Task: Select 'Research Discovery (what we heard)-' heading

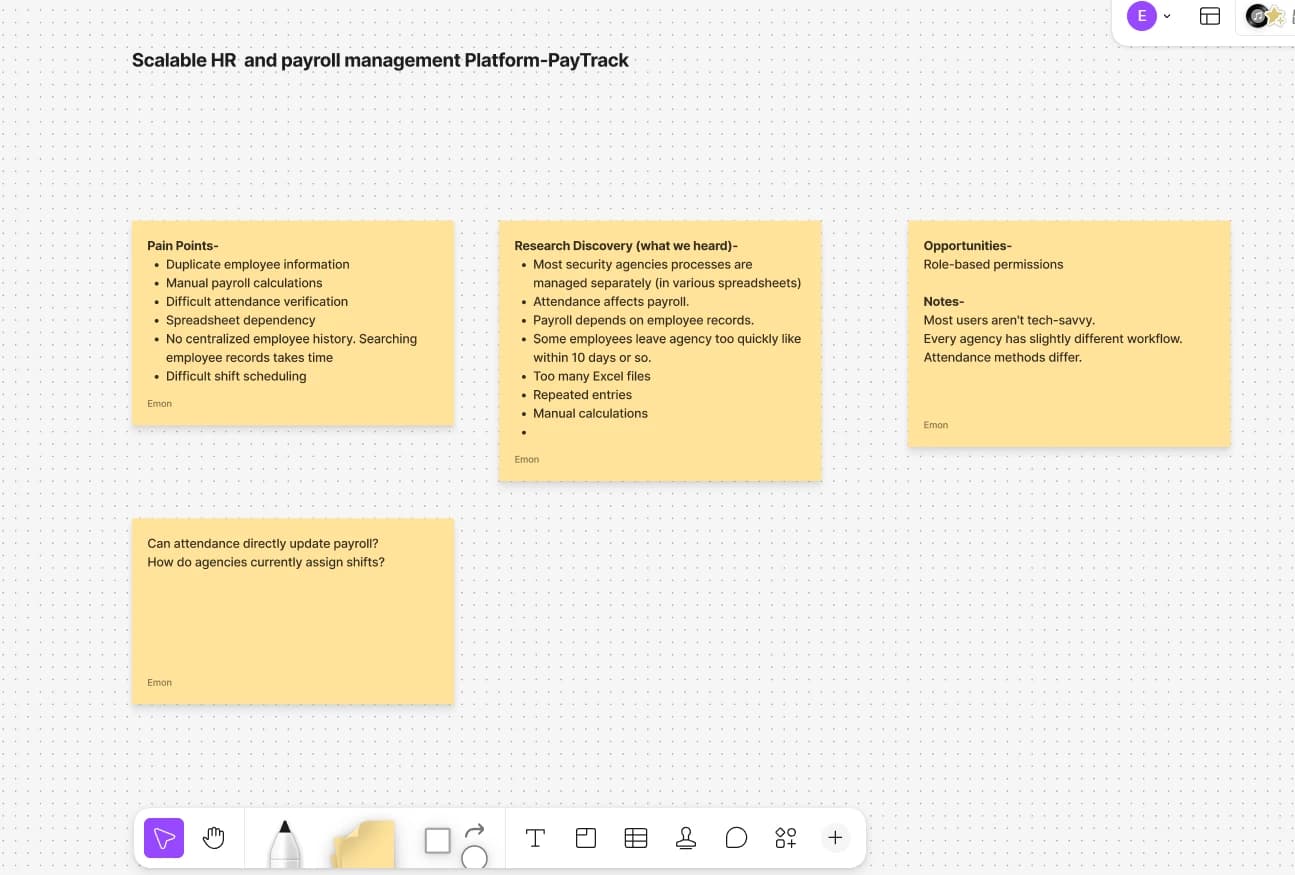Action: pos(626,246)
